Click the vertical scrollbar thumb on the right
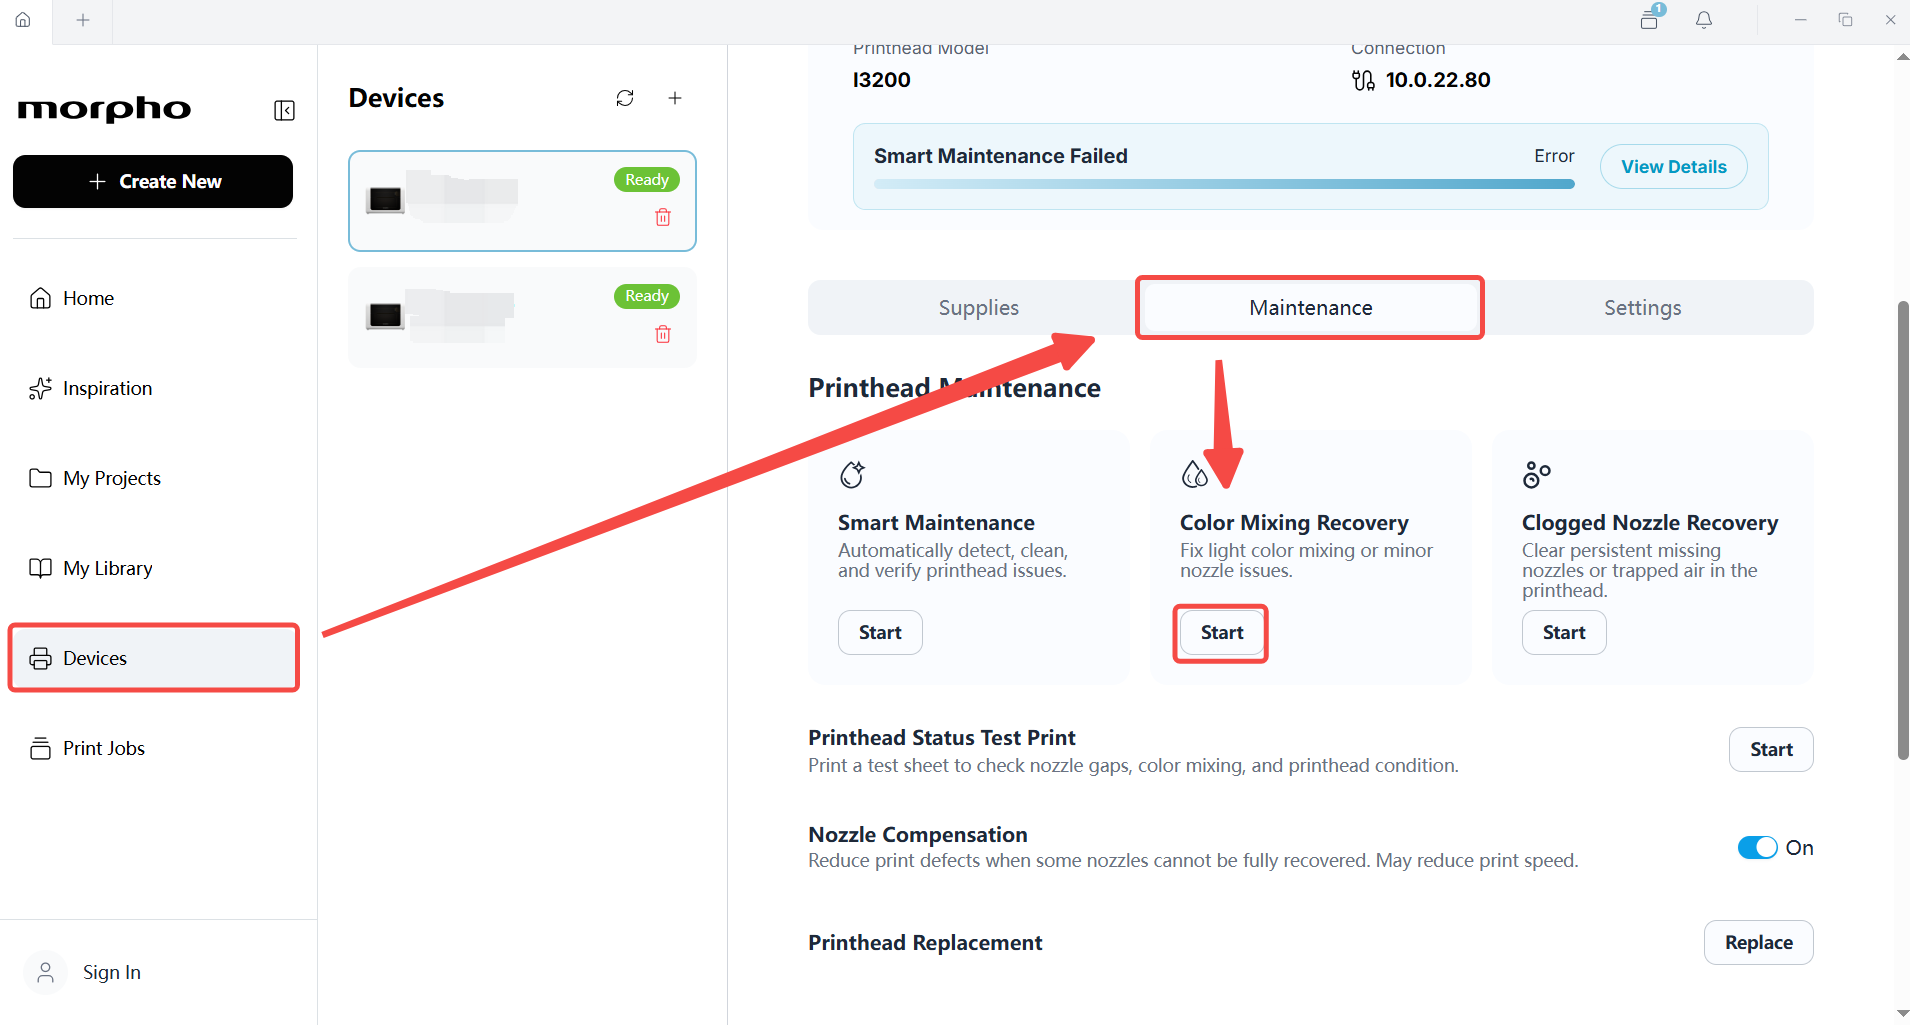Viewport: 1910px width, 1025px height. (x=1903, y=530)
